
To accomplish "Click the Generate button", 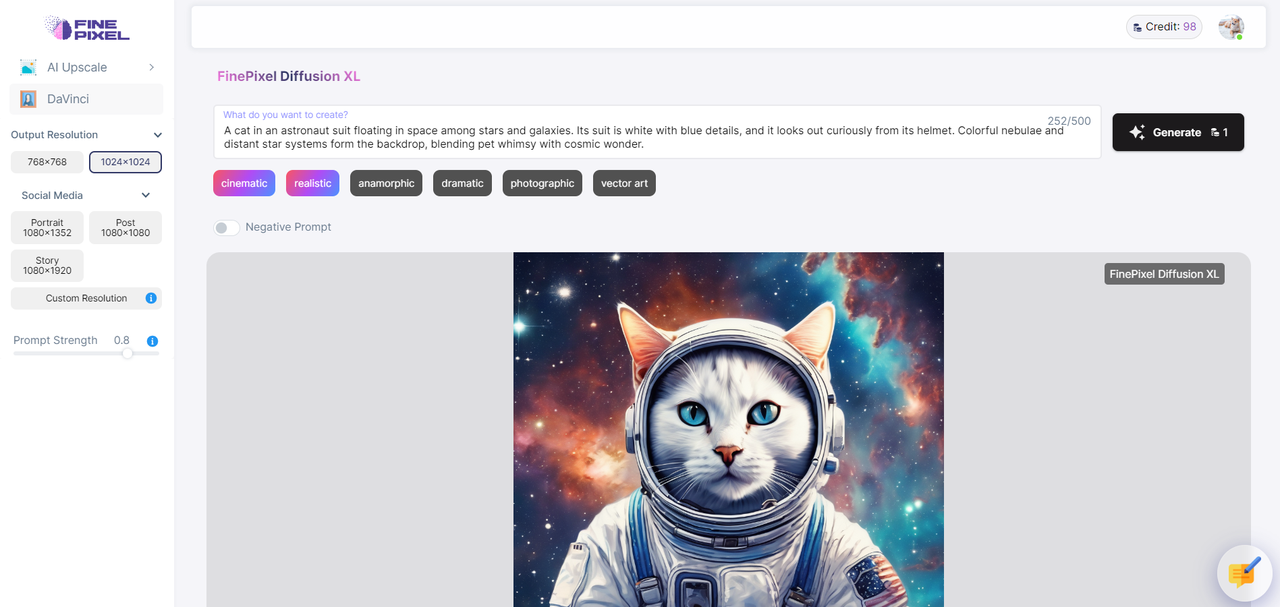I will click(x=1178, y=132).
